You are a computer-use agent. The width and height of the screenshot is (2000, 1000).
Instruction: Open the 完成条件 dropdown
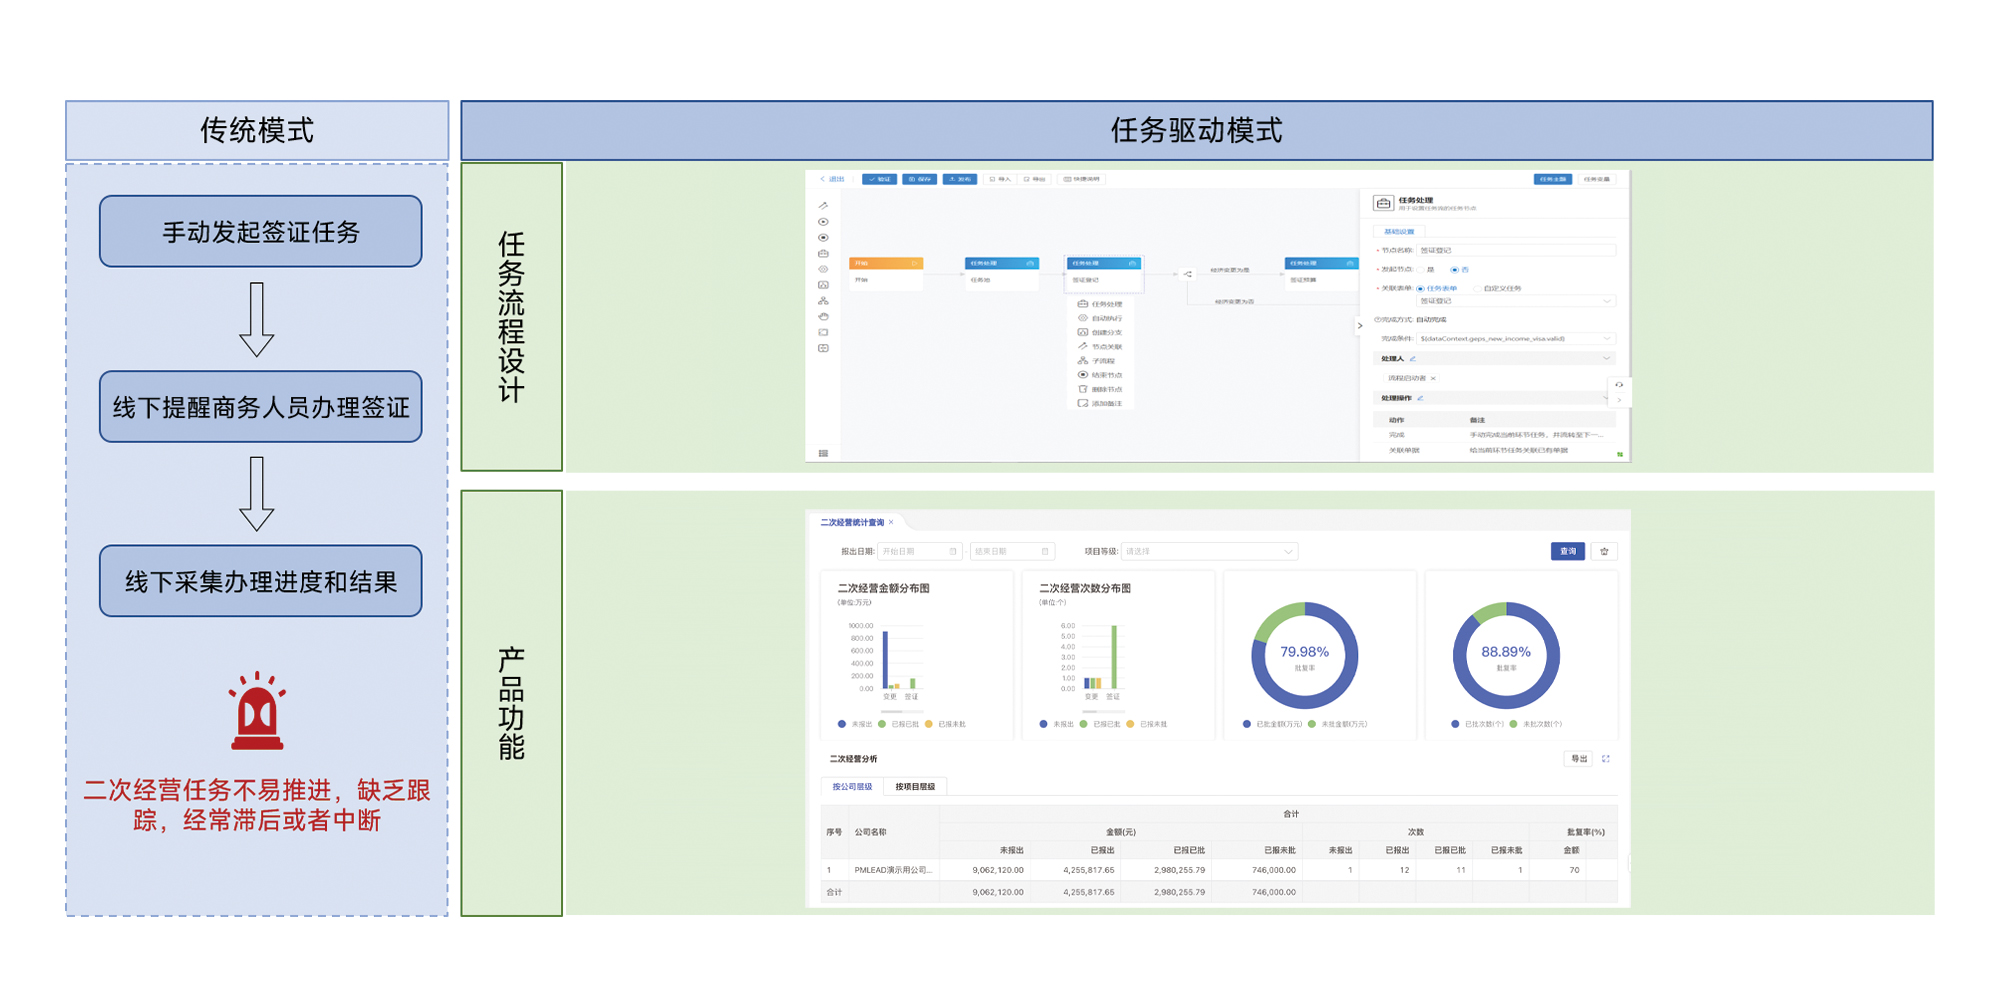pos(1514,339)
